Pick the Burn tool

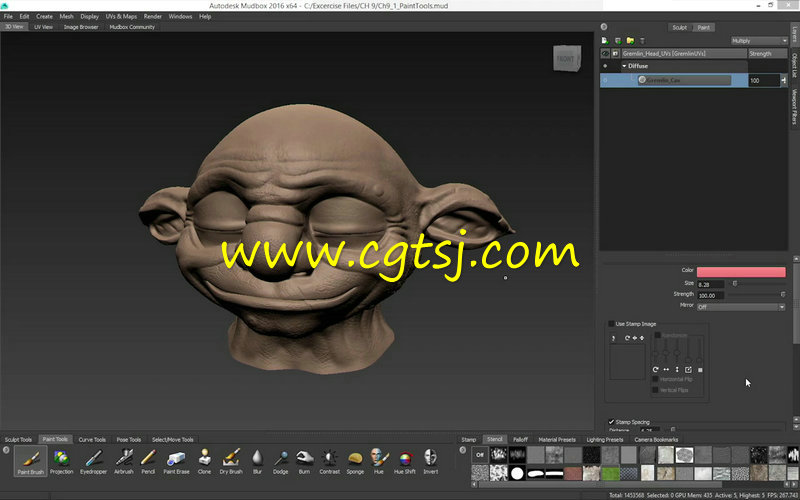pos(304,461)
